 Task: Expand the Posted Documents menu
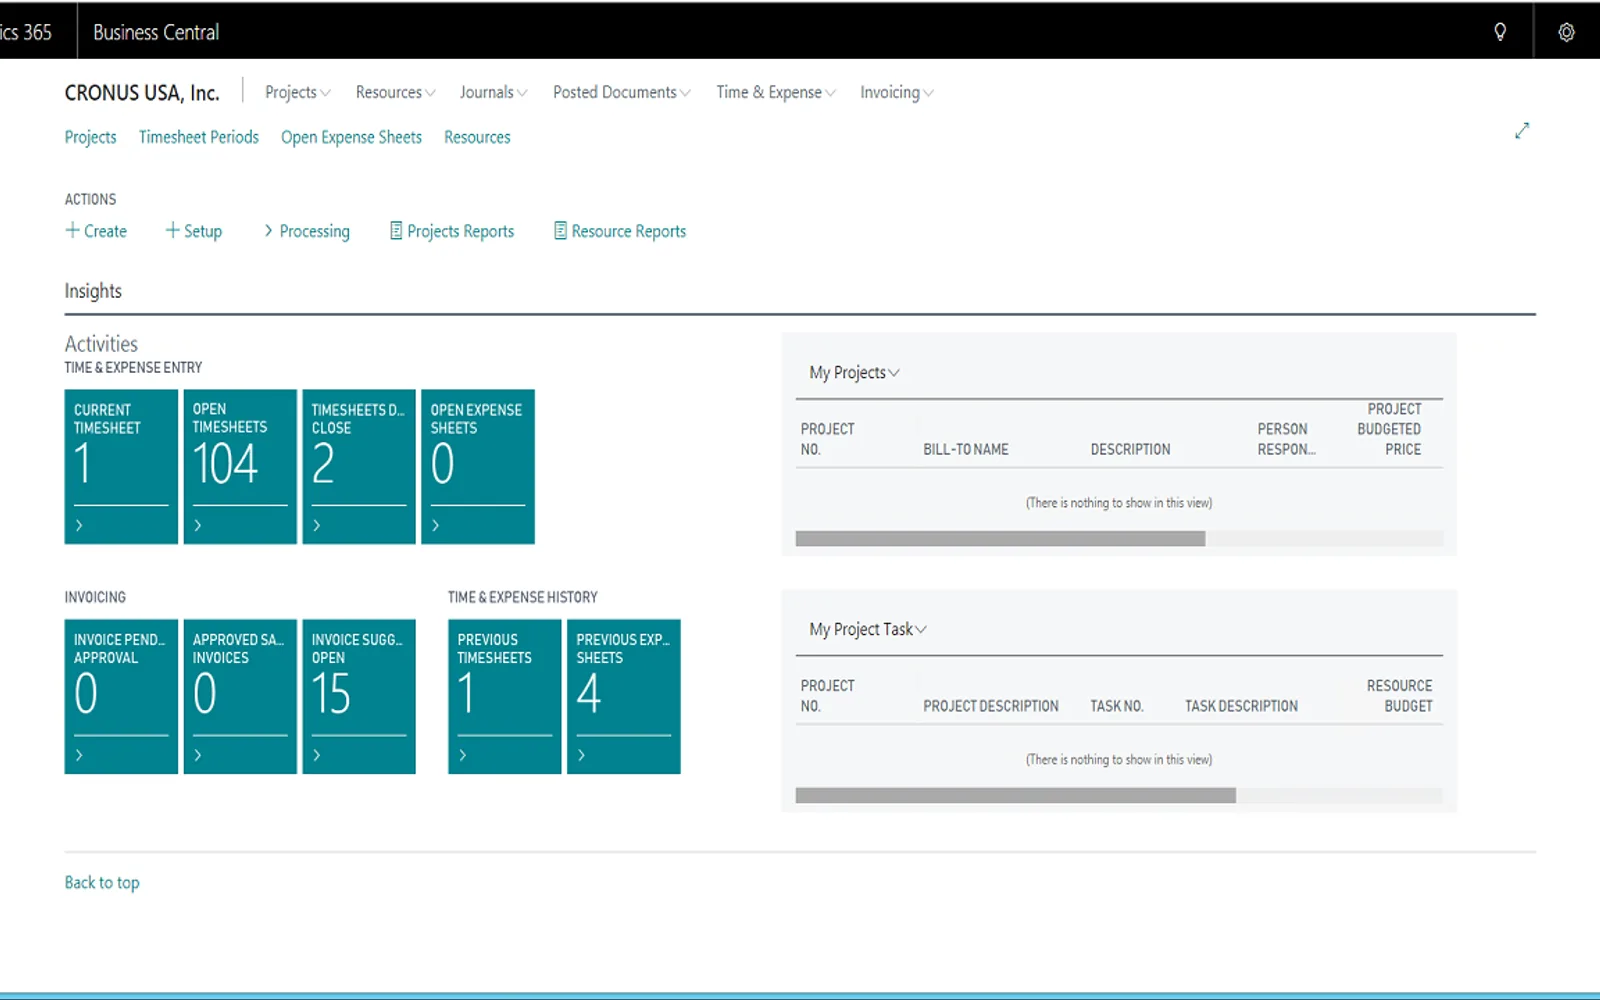click(621, 92)
